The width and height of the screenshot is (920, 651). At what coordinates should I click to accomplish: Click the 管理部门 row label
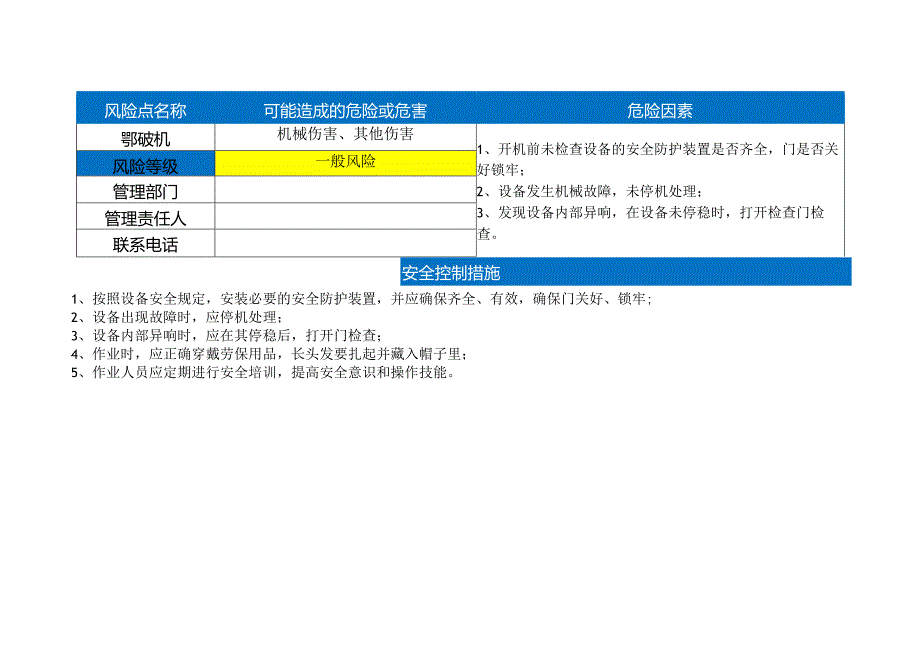[x=146, y=190]
